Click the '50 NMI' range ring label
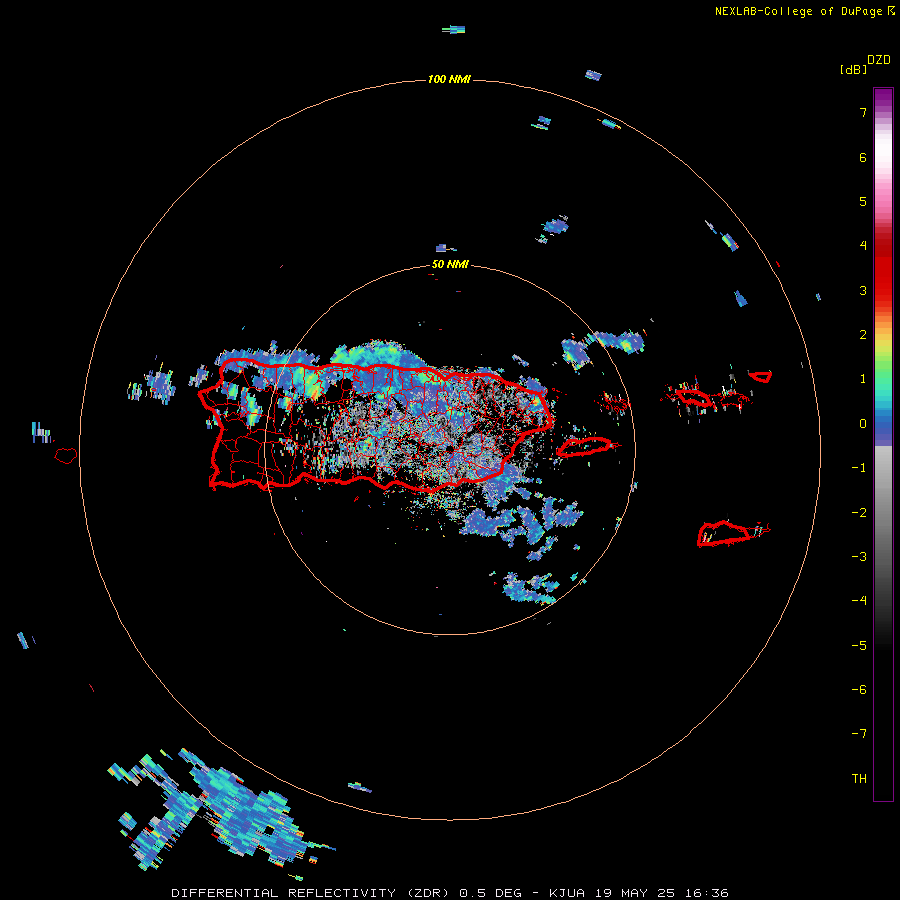The height and width of the screenshot is (900, 900). click(x=450, y=265)
